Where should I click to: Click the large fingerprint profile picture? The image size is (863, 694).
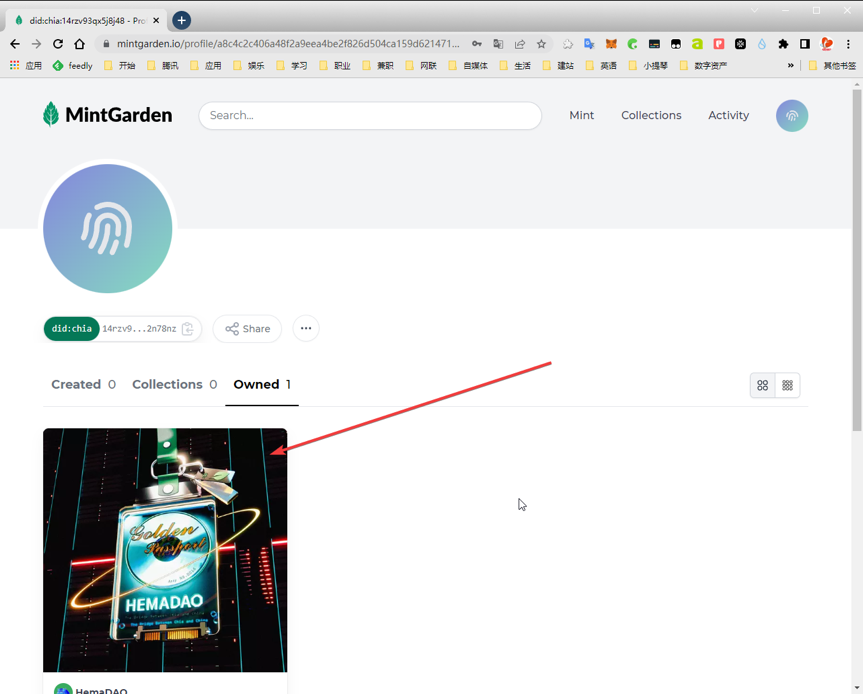(107, 228)
